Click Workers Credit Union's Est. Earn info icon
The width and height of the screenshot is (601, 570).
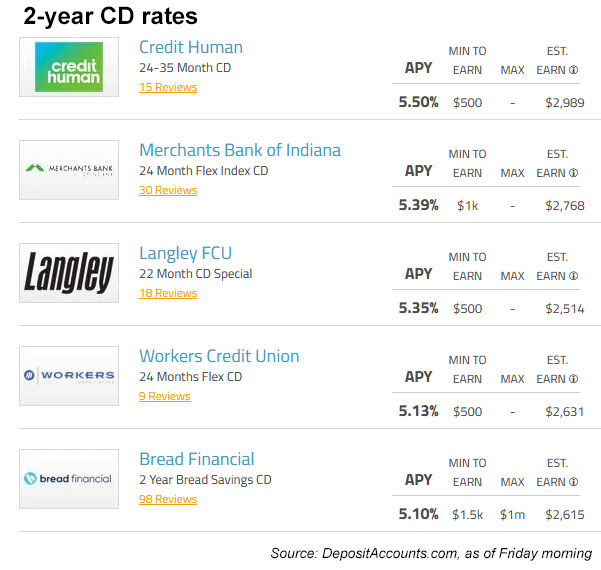pyautogui.click(x=573, y=379)
